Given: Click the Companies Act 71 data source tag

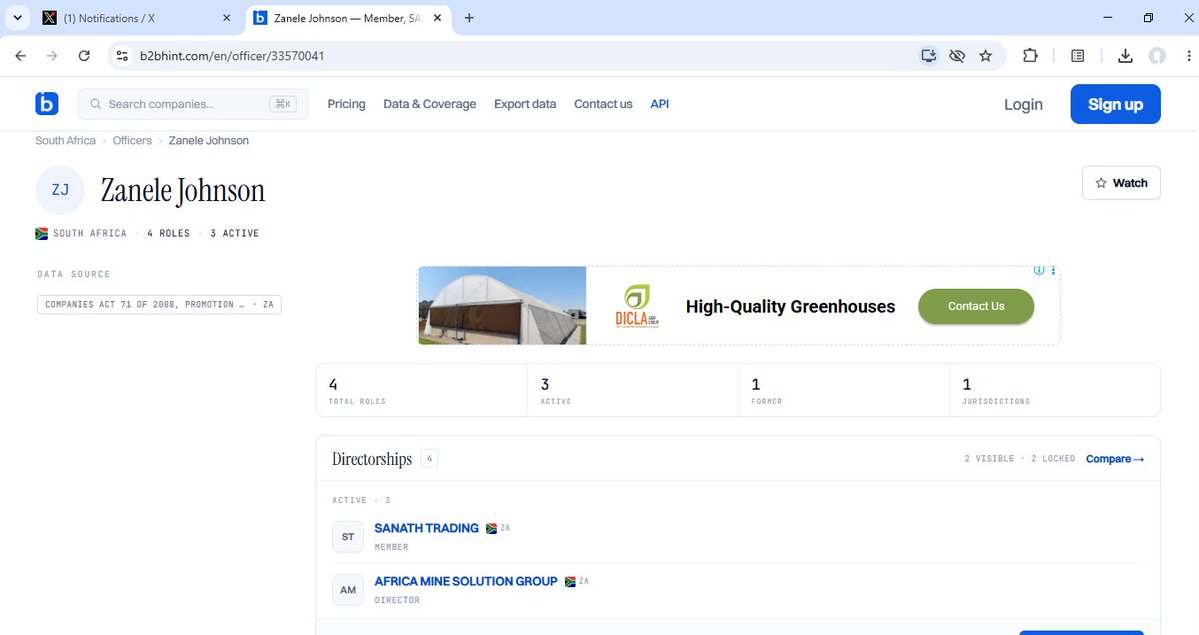Looking at the screenshot, I should (159, 304).
